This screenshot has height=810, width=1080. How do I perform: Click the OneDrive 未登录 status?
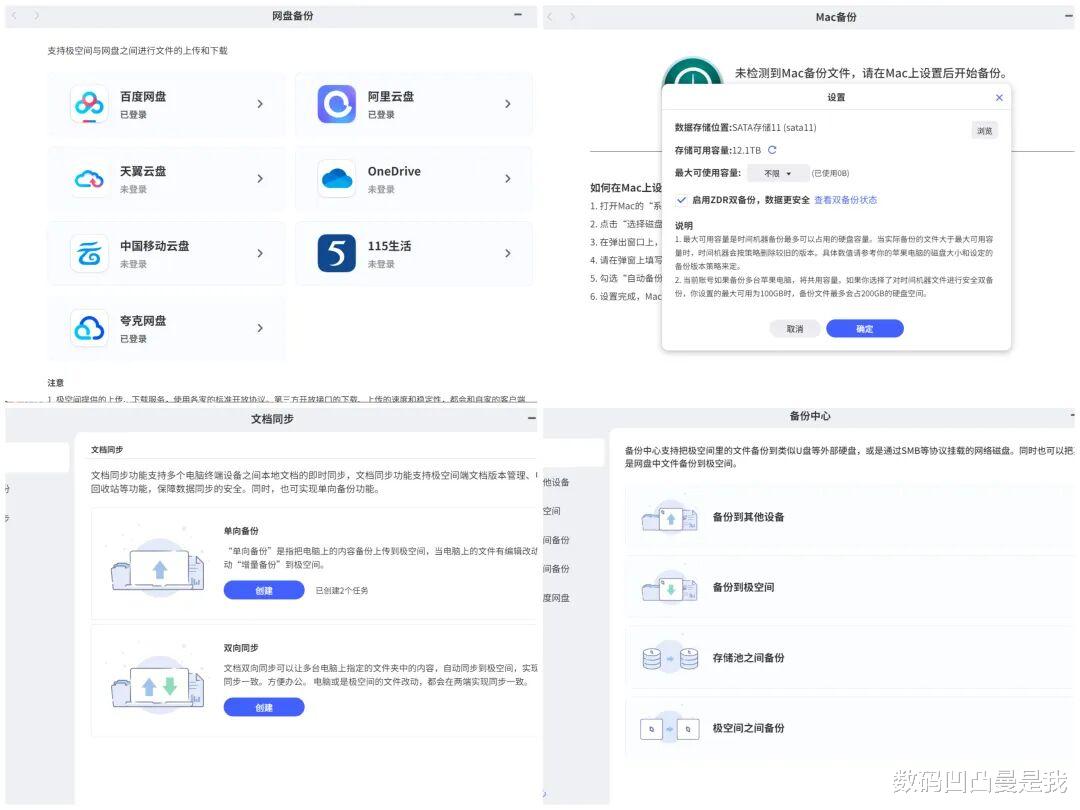[x=381, y=189]
